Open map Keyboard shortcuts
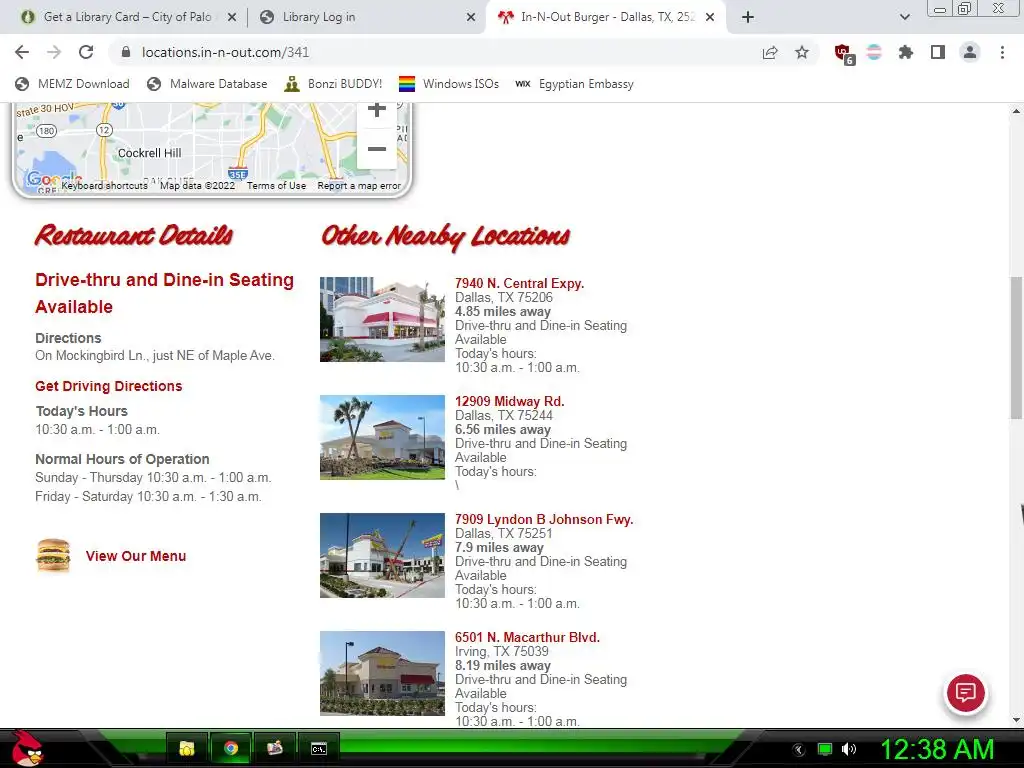 pyautogui.click(x=104, y=185)
